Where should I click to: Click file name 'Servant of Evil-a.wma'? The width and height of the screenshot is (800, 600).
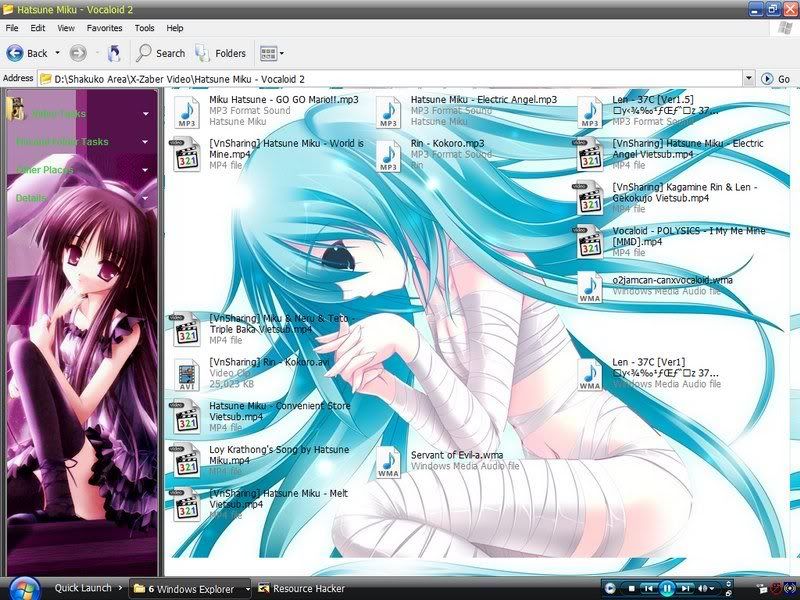point(457,455)
